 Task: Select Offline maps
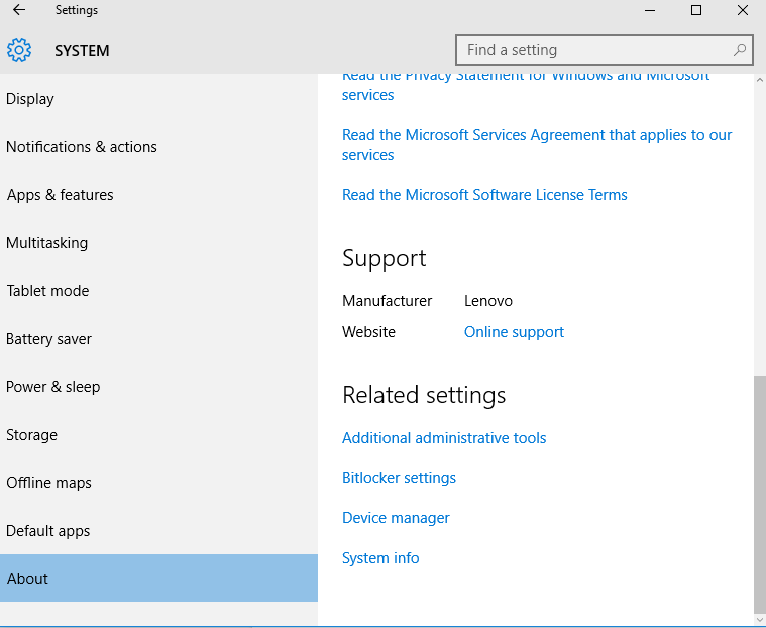coord(159,482)
